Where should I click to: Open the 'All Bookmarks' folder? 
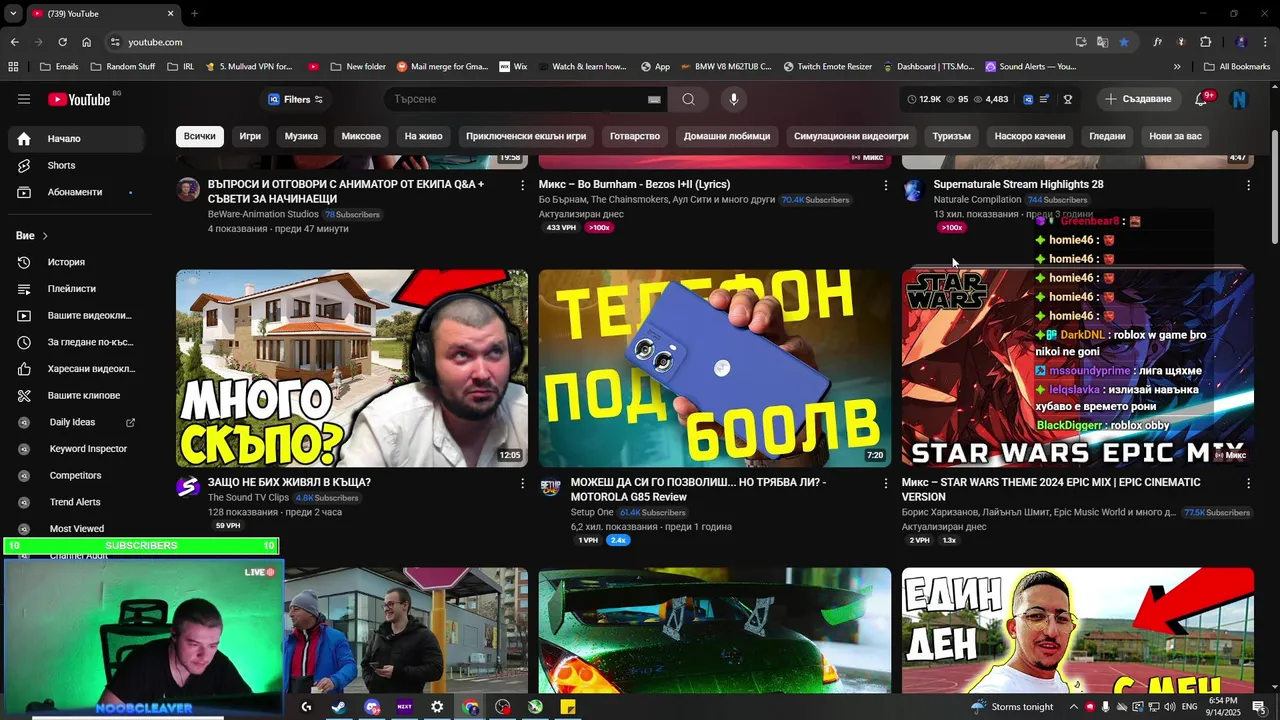tap(1236, 67)
